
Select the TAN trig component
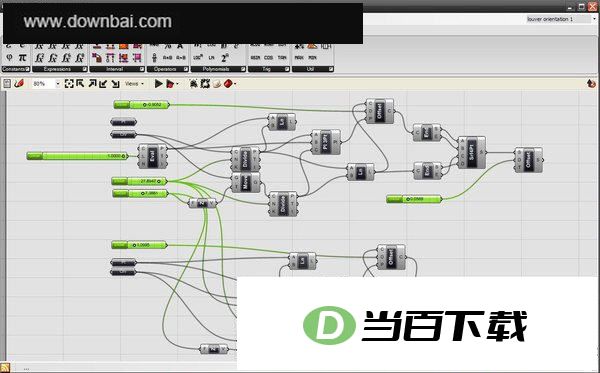point(282,58)
